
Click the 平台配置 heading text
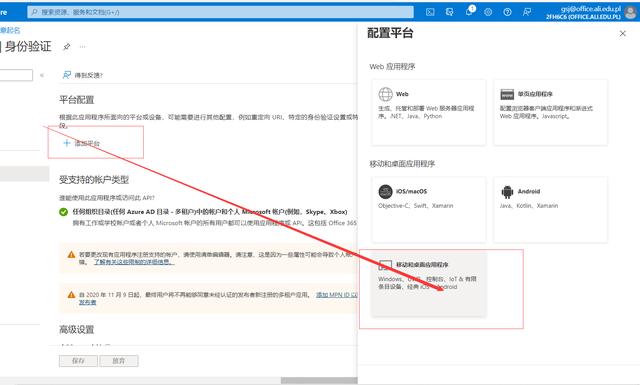tap(77, 100)
